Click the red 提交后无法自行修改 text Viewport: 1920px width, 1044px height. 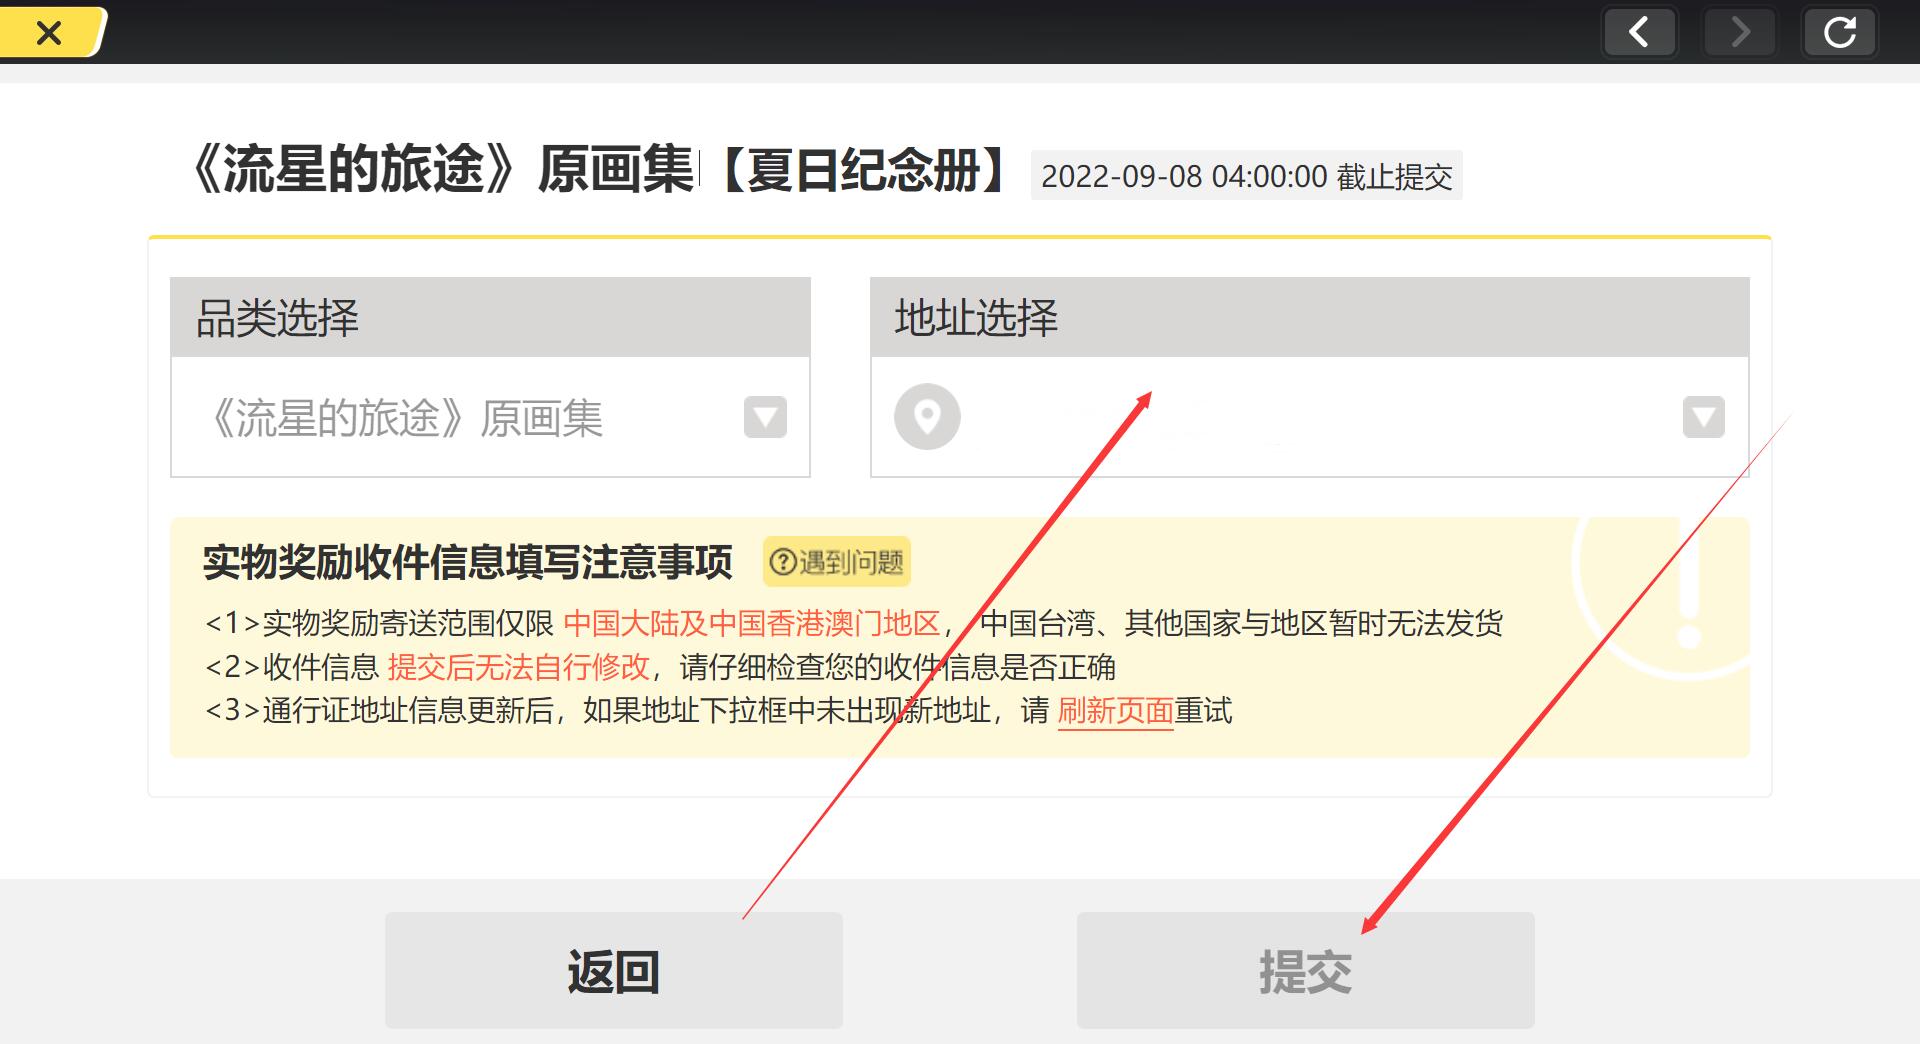[518, 667]
